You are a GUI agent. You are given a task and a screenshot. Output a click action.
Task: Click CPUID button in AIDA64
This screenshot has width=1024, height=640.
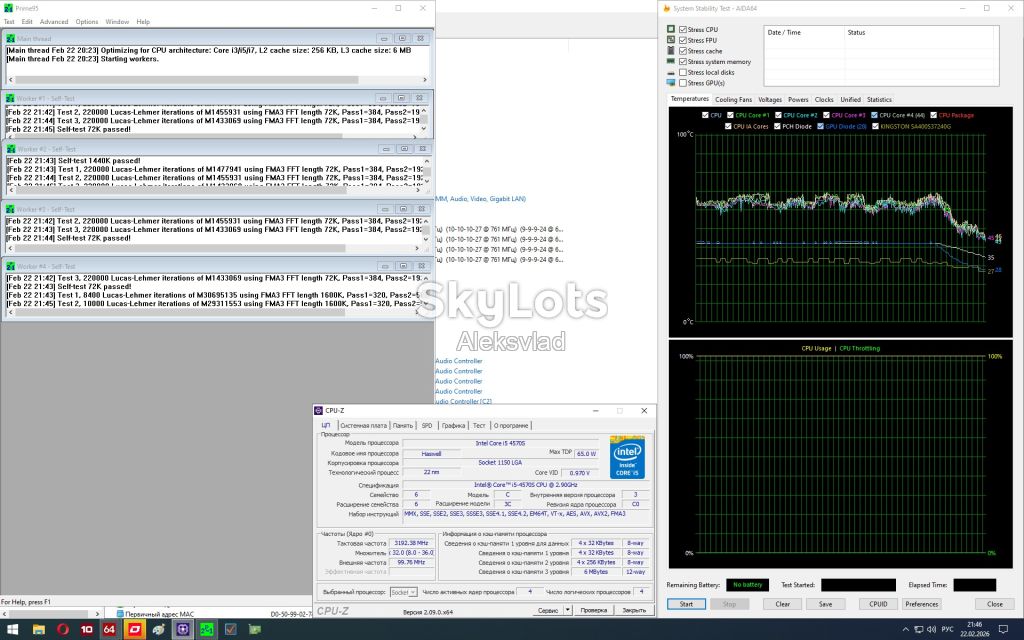[878, 604]
